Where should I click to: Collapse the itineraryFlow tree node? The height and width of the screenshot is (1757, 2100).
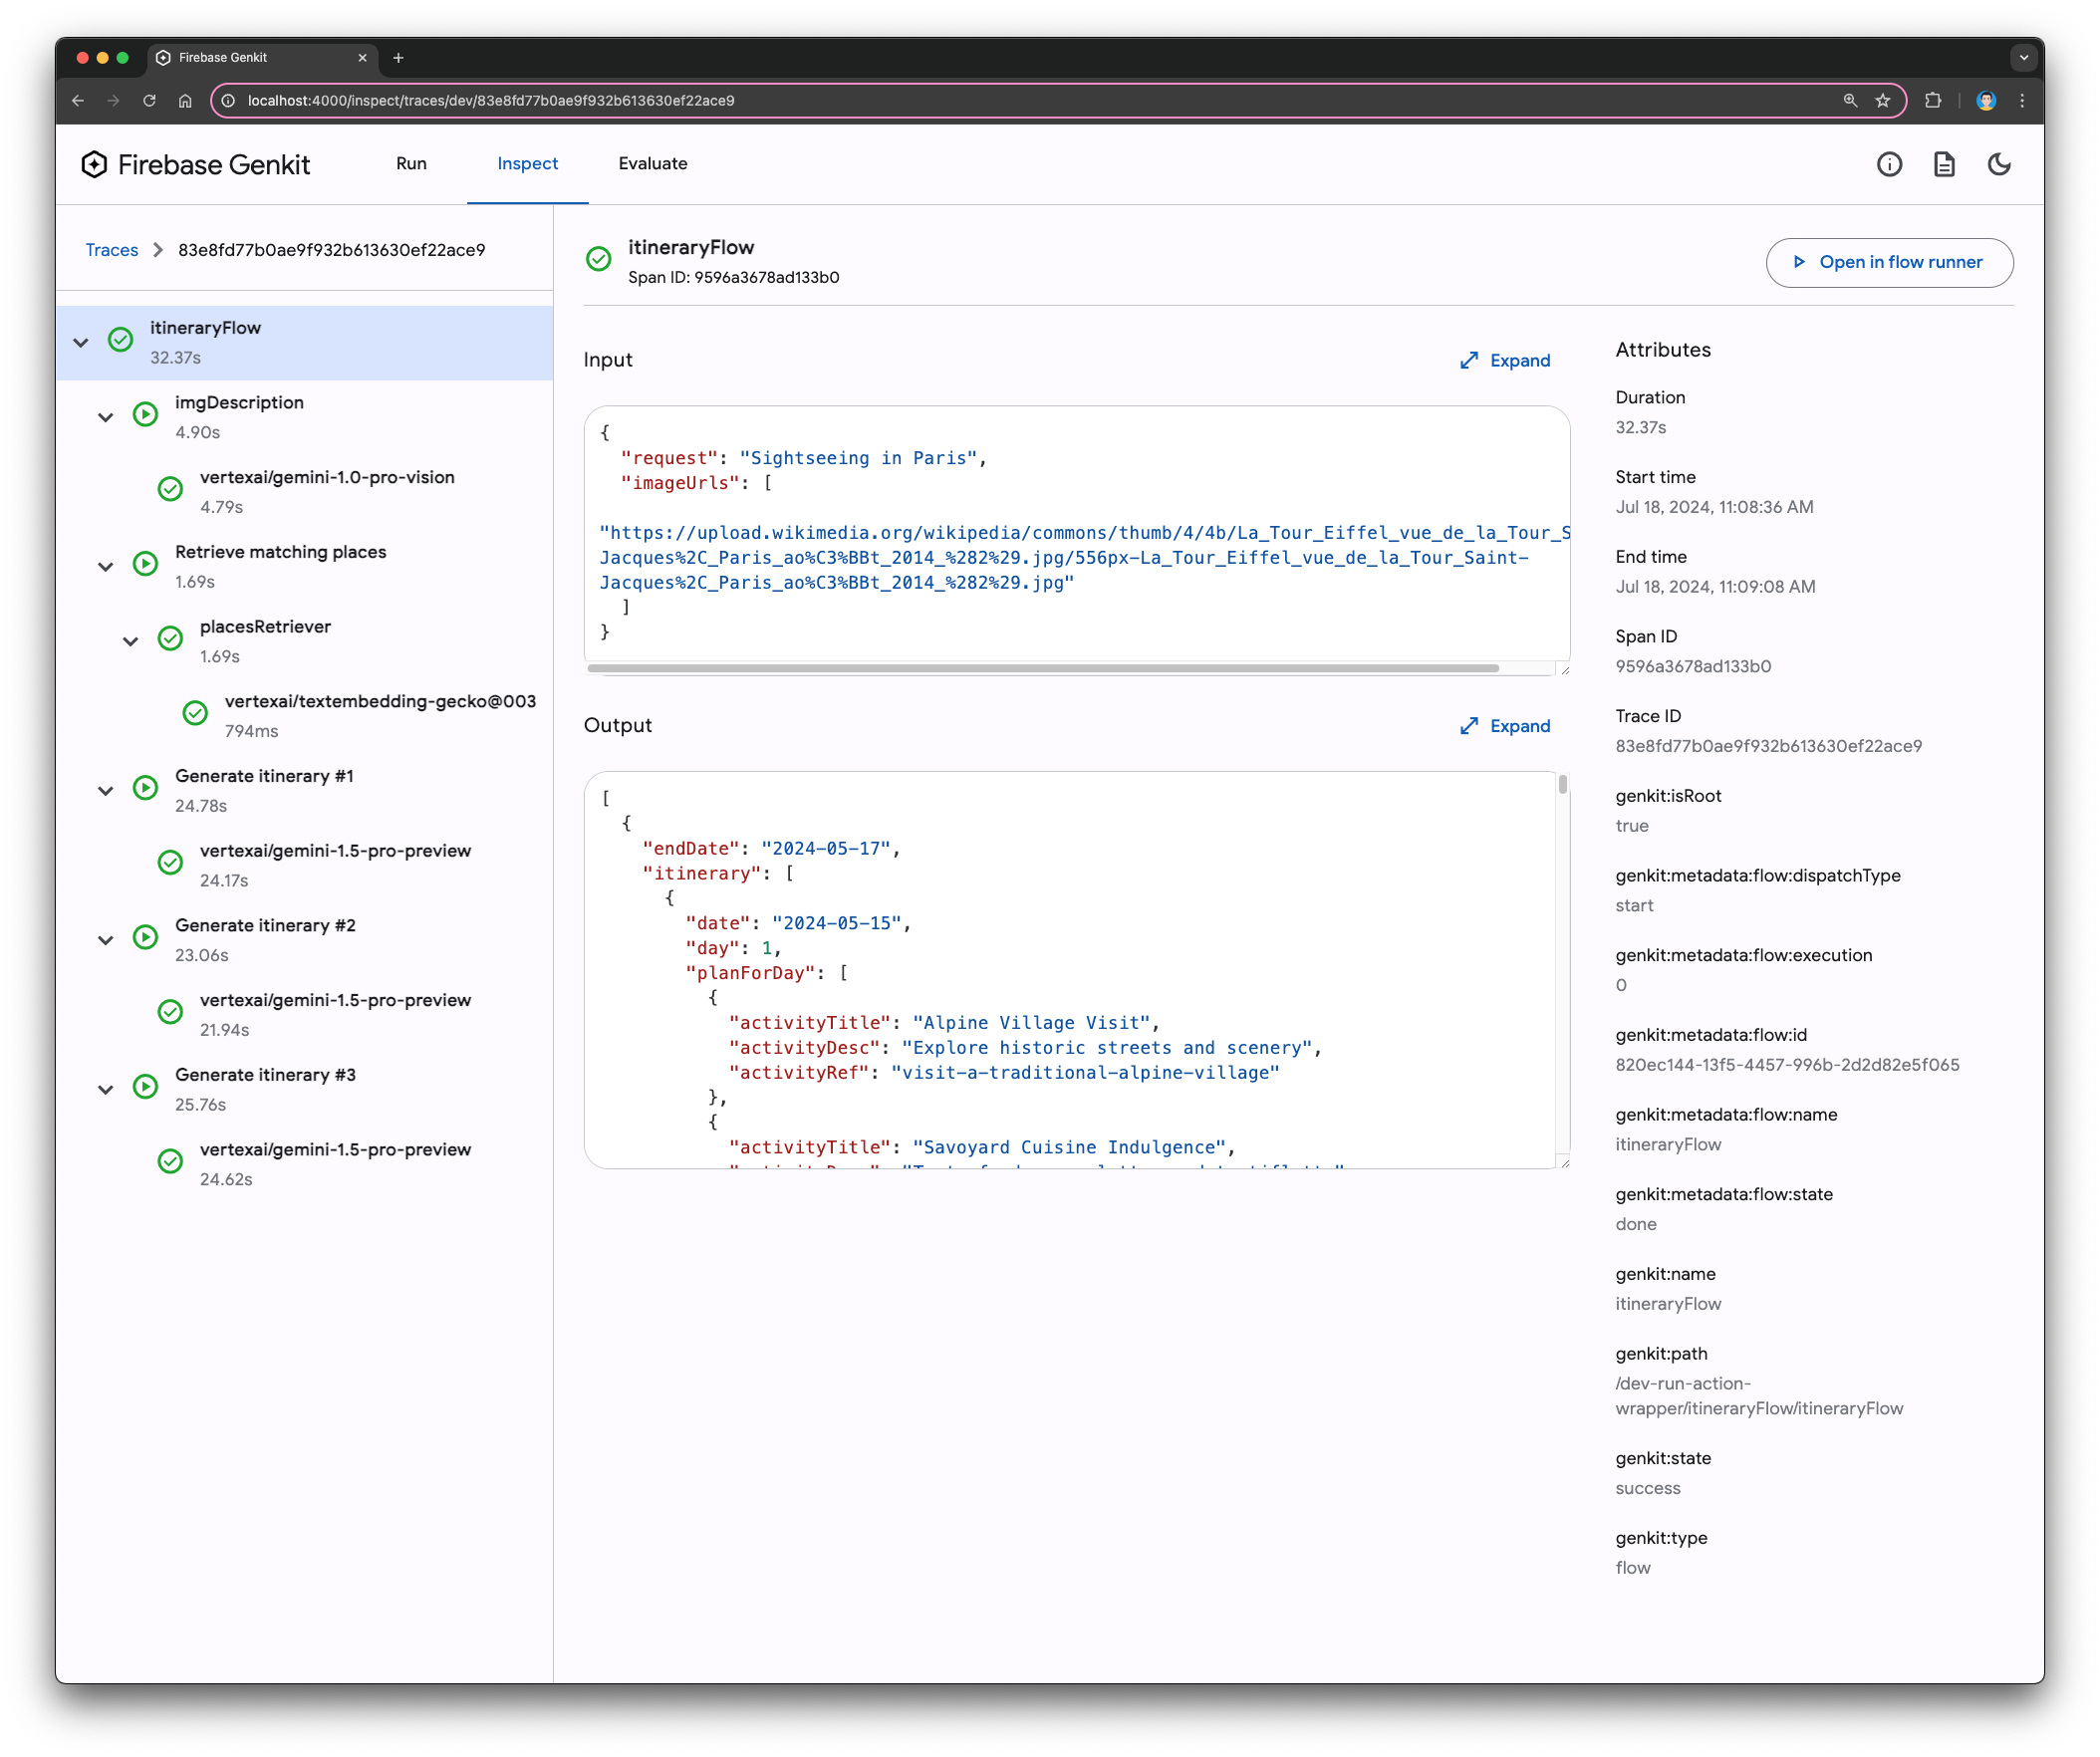click(81, 342)
